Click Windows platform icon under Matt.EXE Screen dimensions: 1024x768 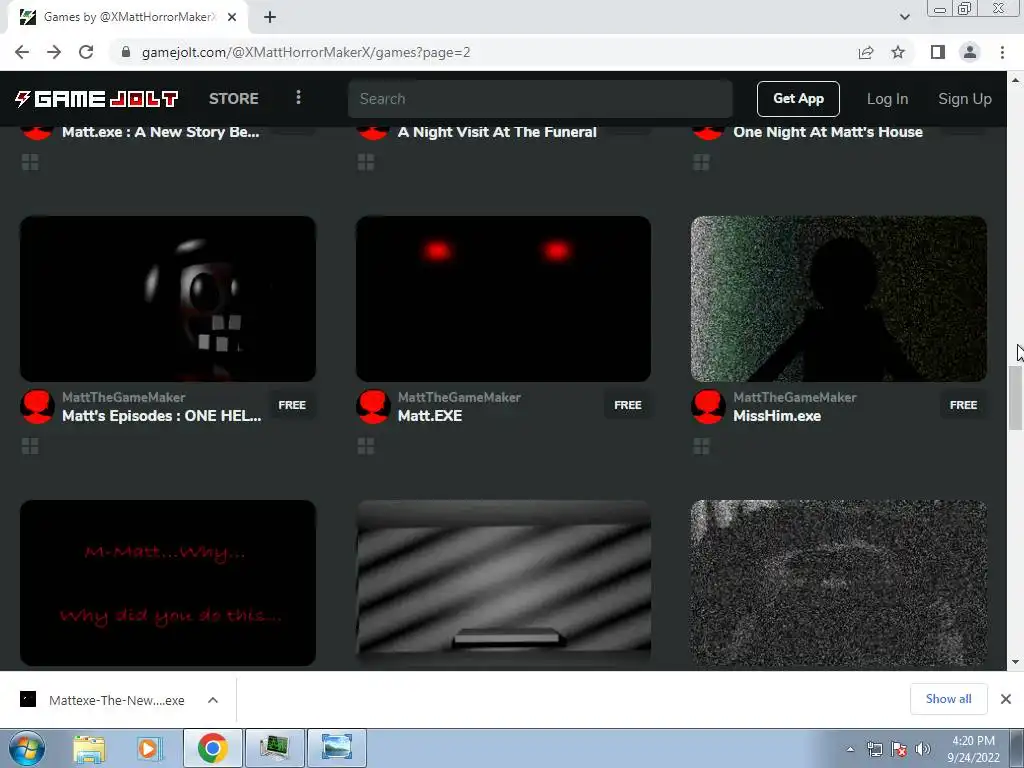point(366,446)
